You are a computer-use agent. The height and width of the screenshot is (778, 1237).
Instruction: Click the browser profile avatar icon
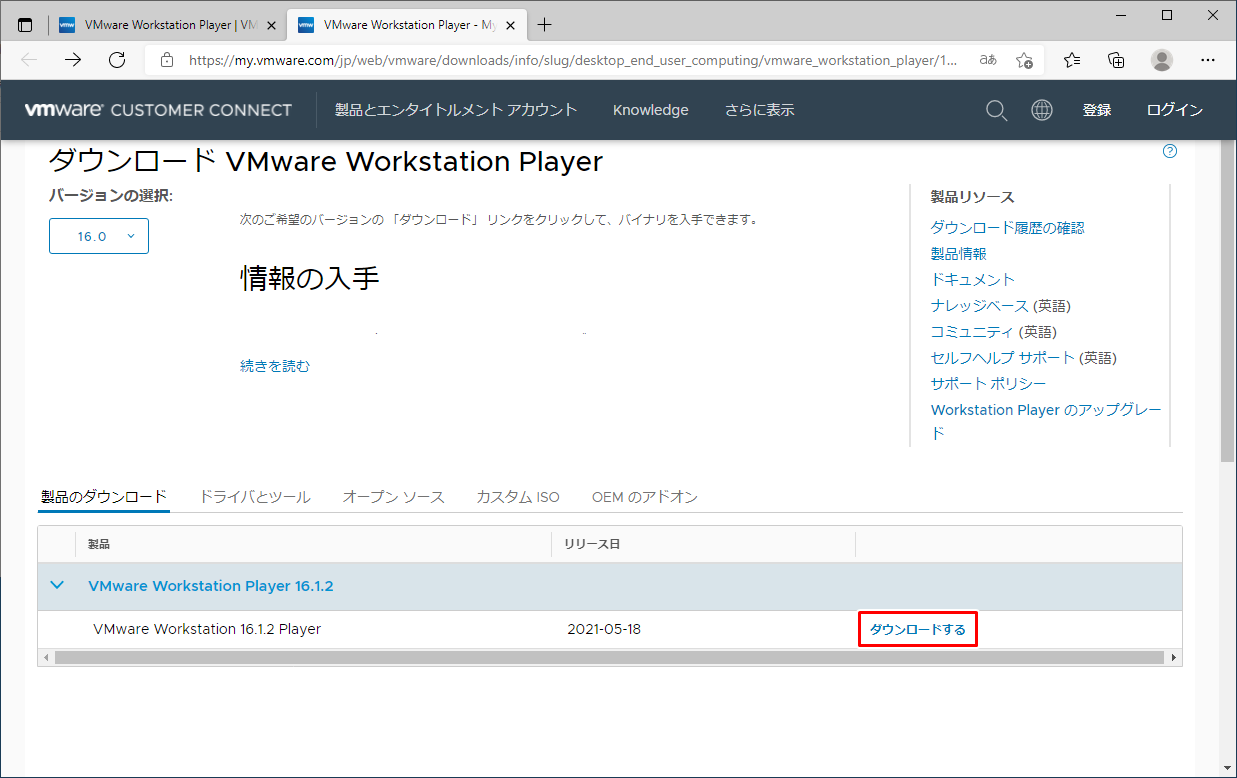(x=1161, y=60)
